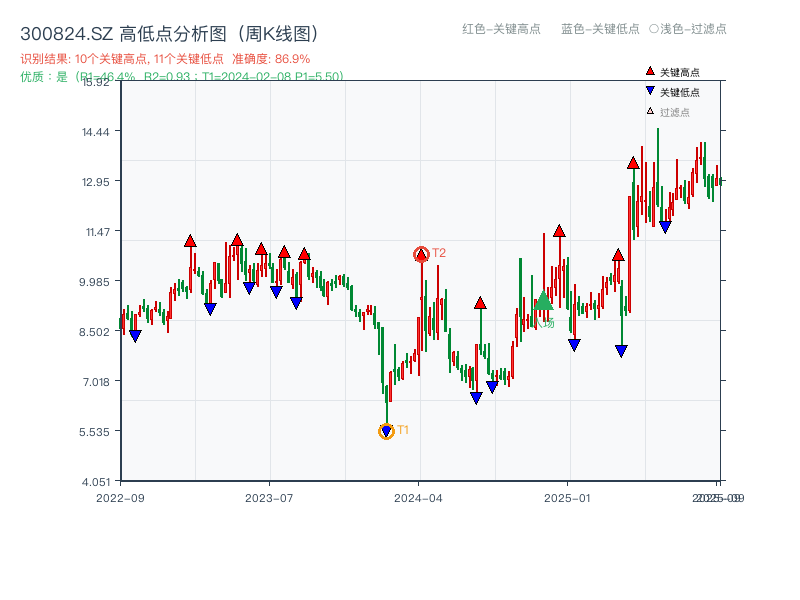Click the 8.502 y-axis label

tap(94, 332)
